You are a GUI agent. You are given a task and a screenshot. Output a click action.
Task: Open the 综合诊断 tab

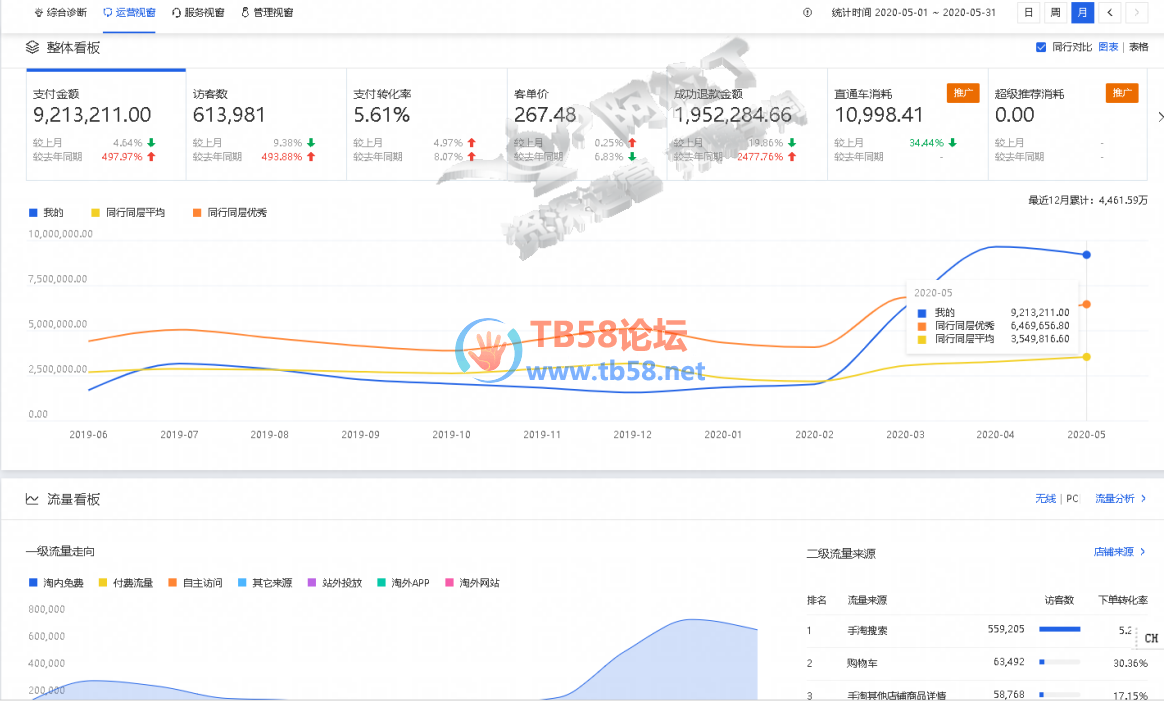[x=60, y=13]
